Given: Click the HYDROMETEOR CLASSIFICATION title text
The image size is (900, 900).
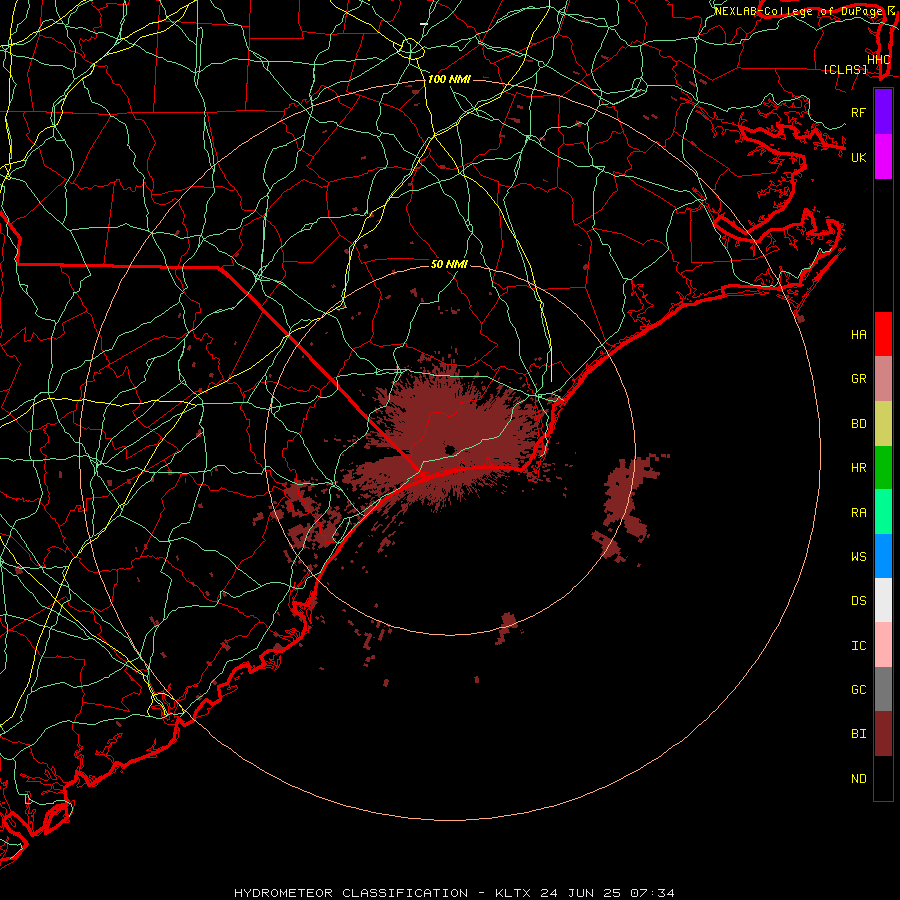Looking at the screenshot, I should coord(351,893).
